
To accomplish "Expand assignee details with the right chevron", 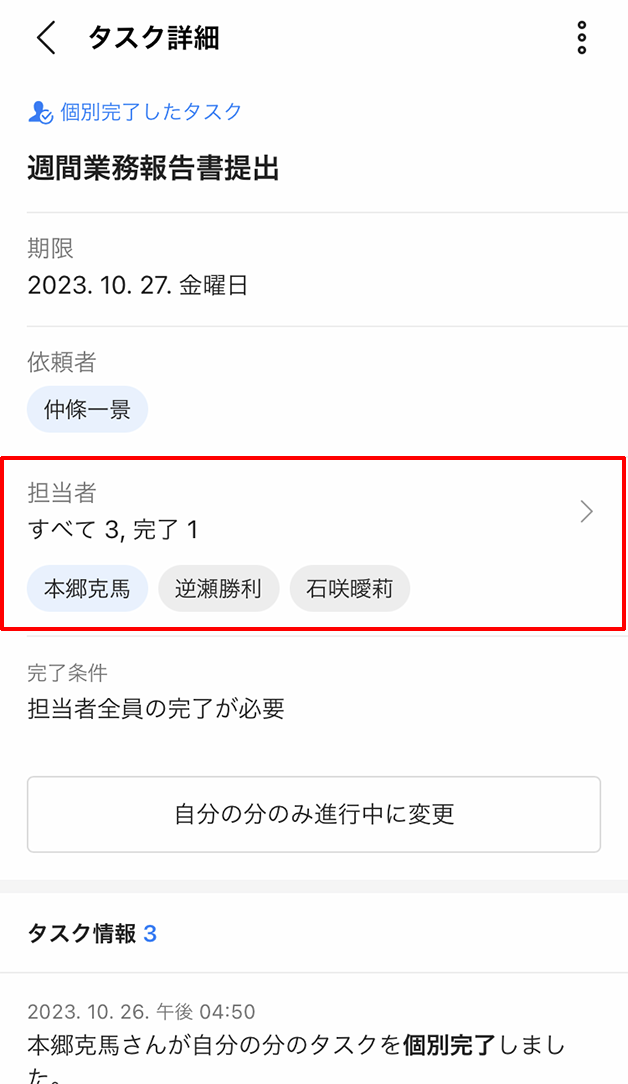I will (x=587, y=512).
